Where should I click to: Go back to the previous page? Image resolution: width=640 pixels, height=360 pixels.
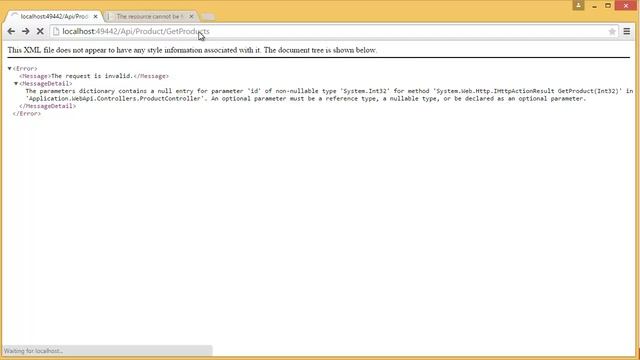pyautogui.click(x=11, y=31)
